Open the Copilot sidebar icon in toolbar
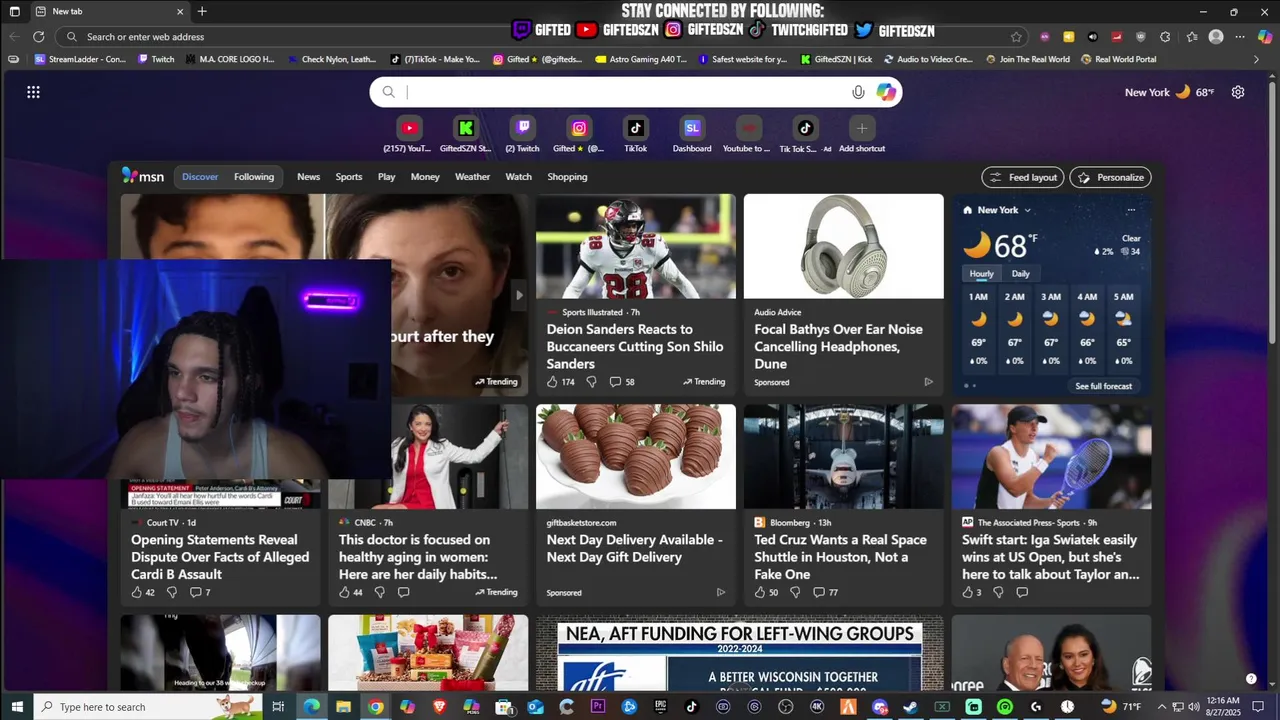This screenshot has height=720, width=1280. tap(1263, 36)
